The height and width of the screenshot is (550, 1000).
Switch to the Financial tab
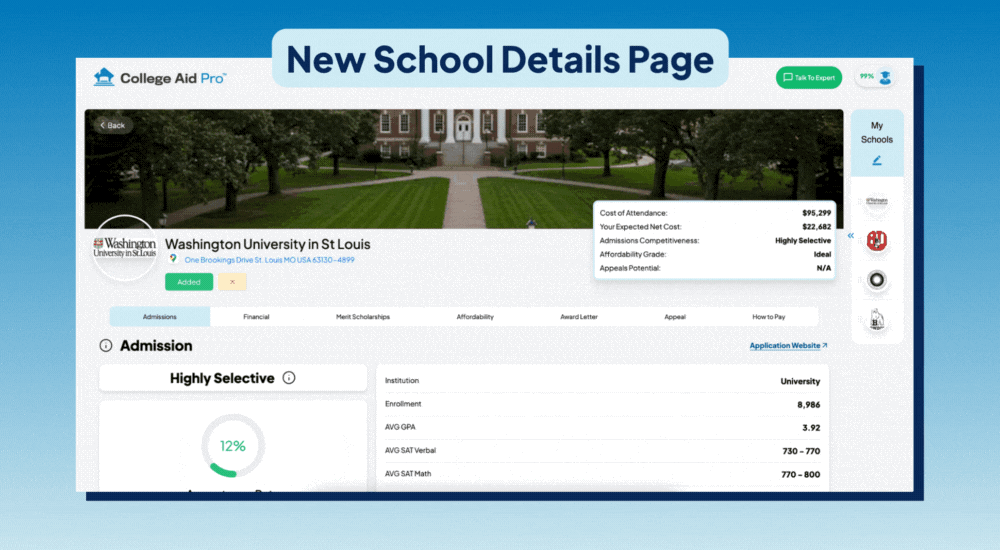[256, 316]
